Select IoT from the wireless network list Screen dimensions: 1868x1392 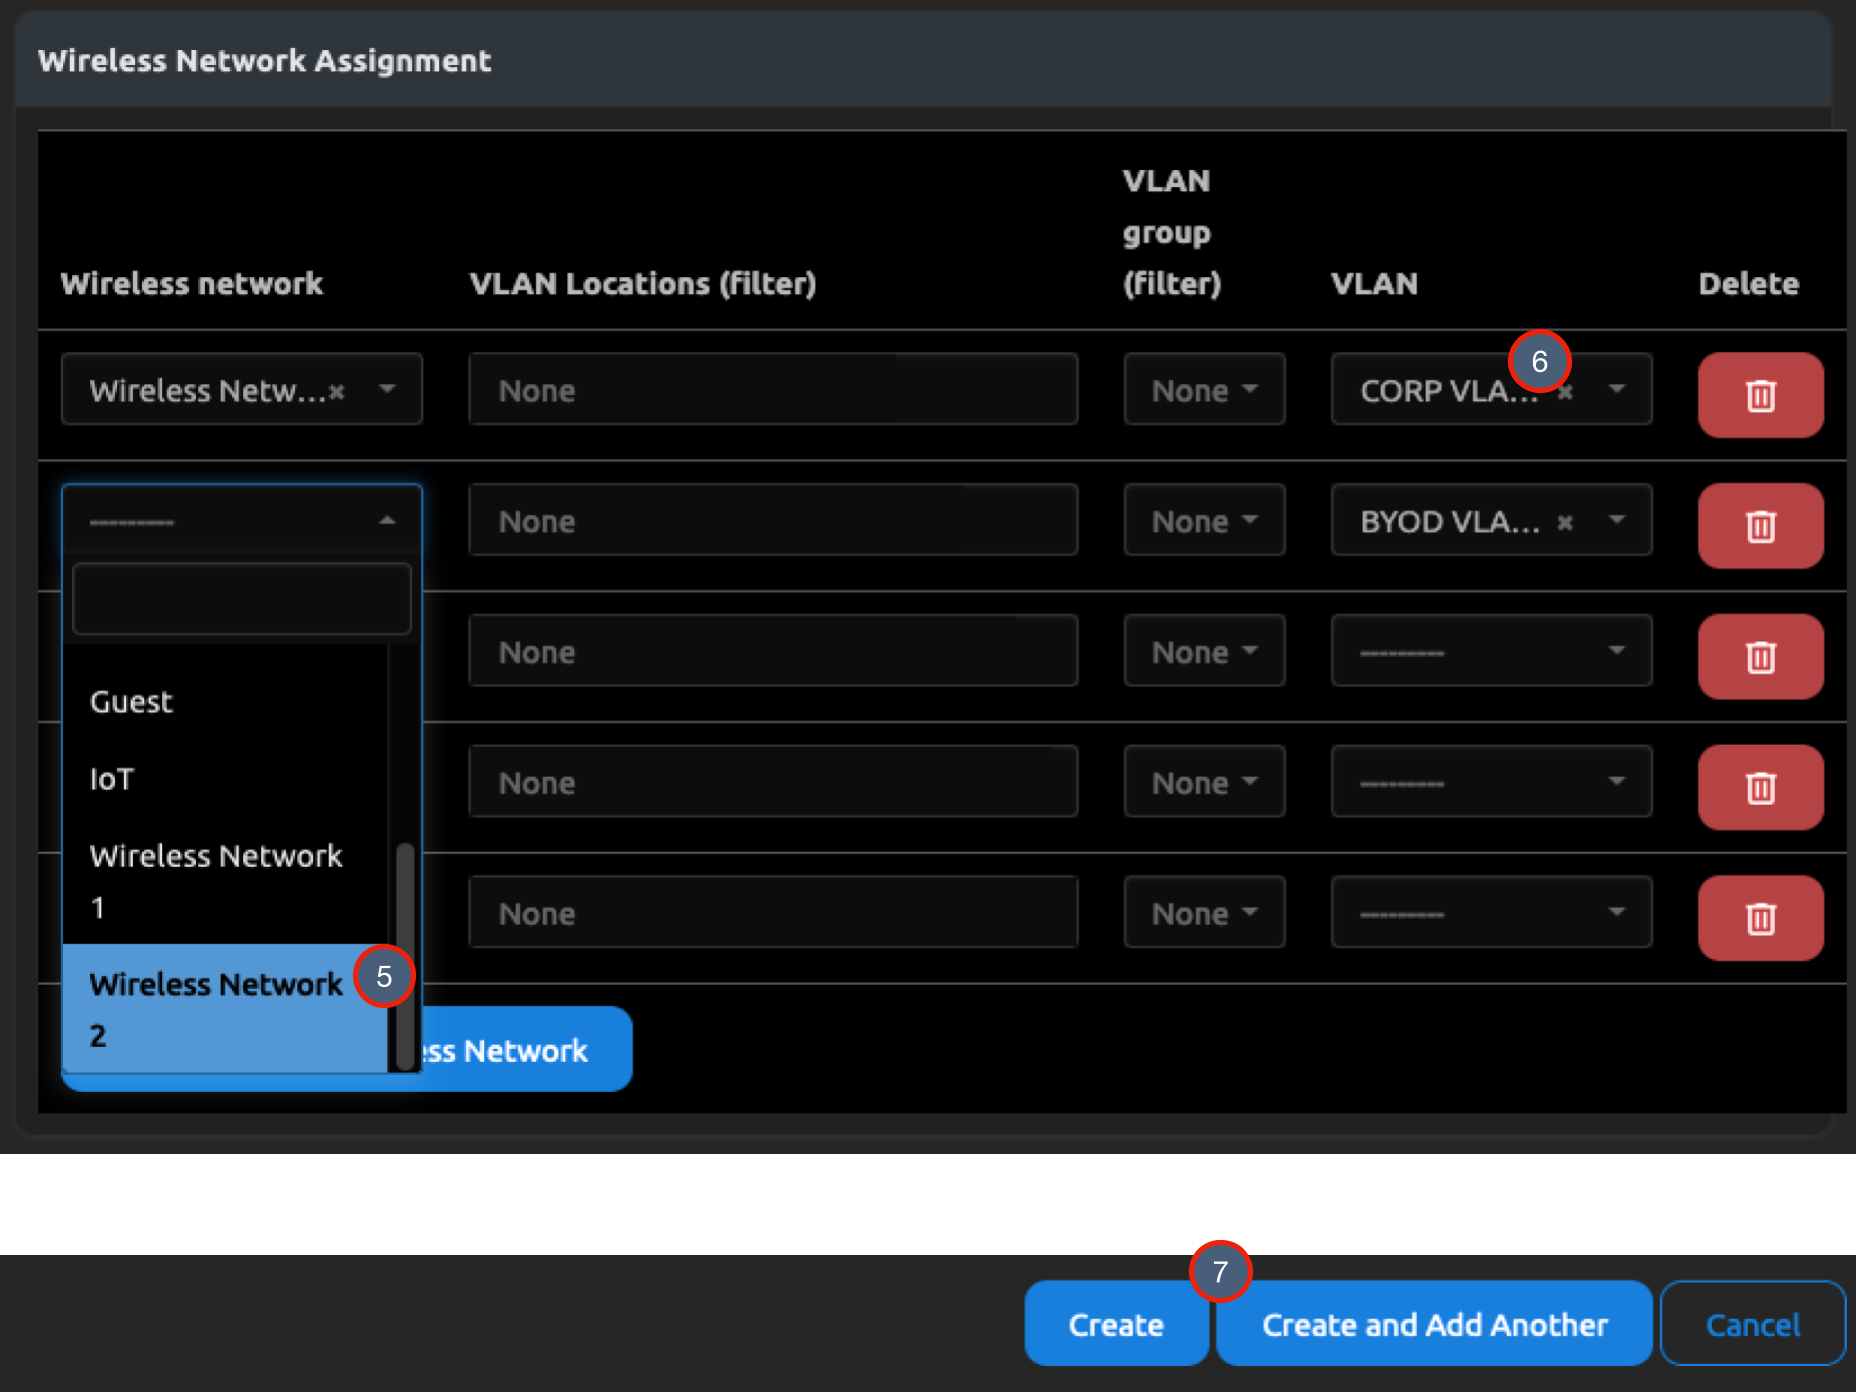(111, 780)
